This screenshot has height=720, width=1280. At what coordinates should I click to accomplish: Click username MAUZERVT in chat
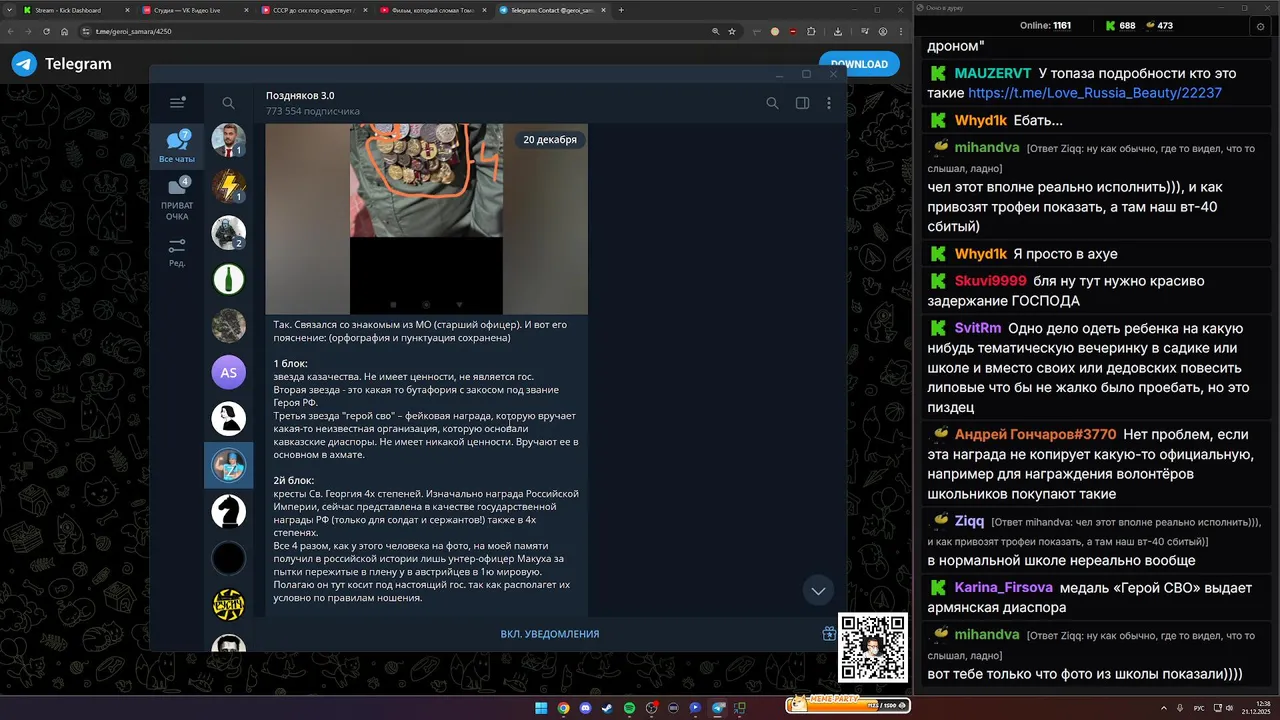995,74
